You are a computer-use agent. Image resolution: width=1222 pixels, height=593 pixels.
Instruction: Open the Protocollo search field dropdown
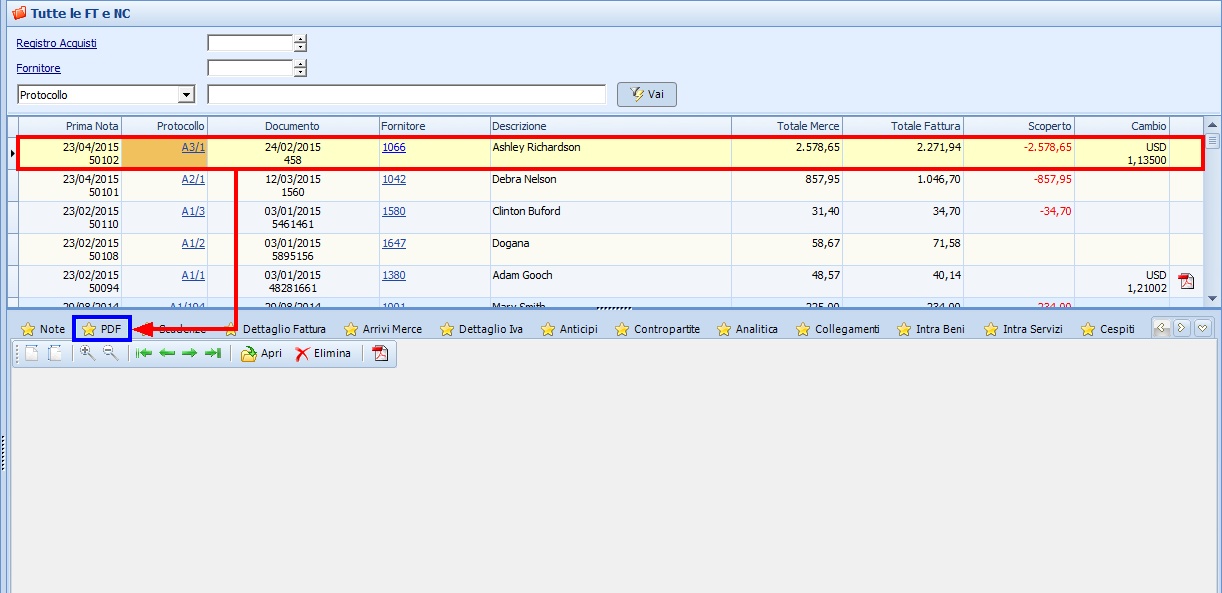coord(186,95)
